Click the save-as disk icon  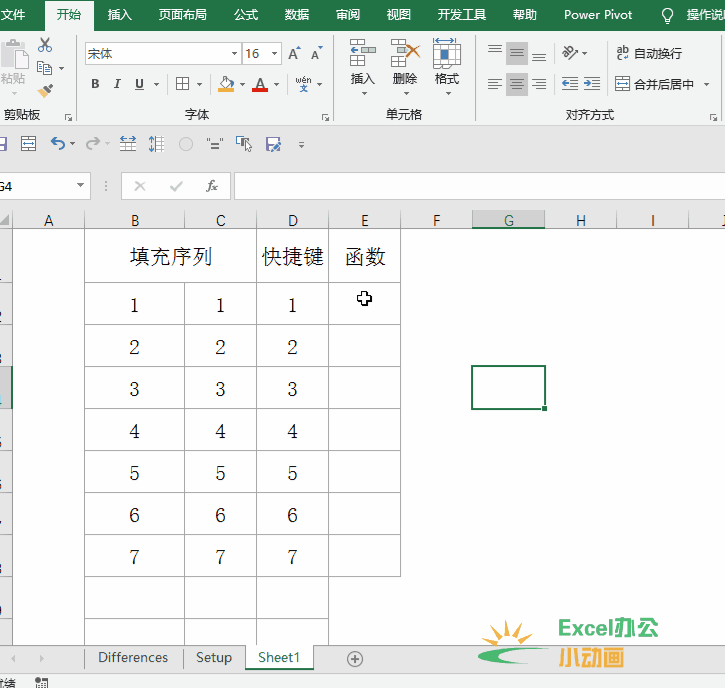[273, 144]
